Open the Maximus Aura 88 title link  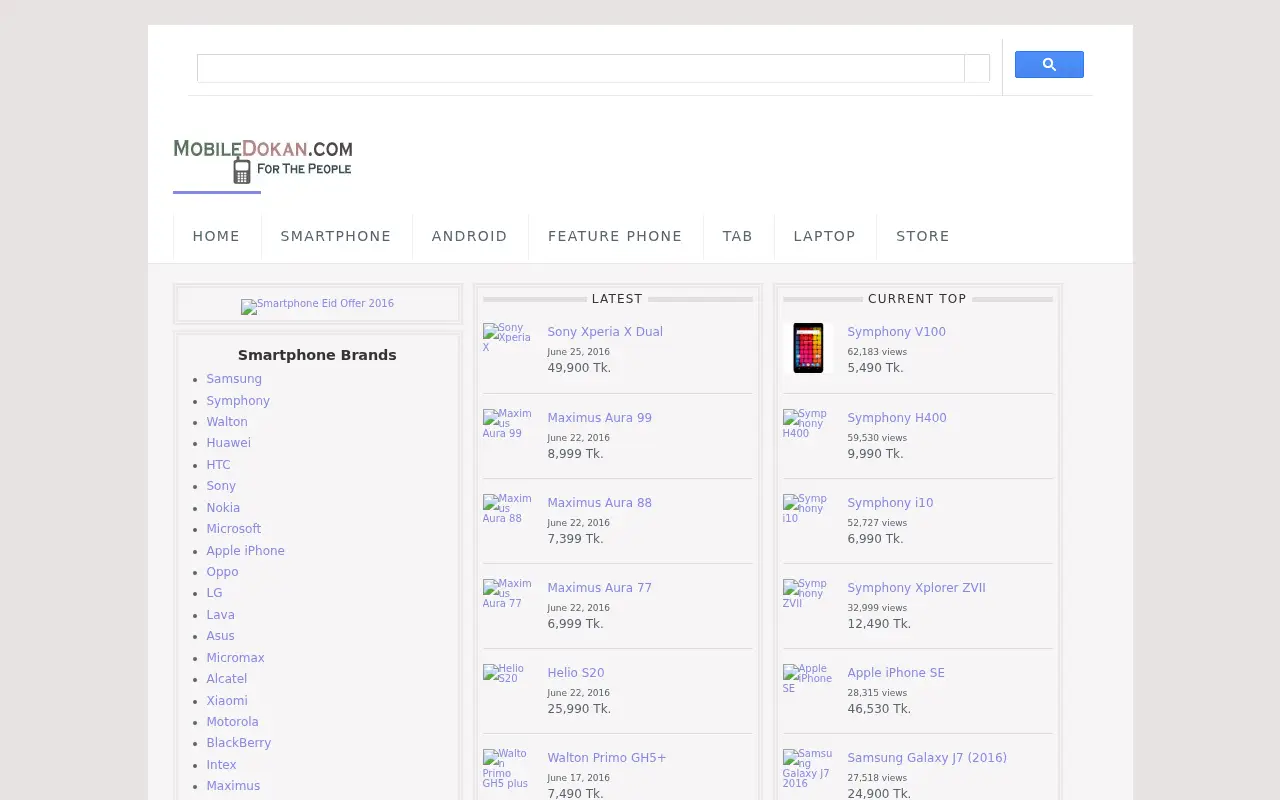point(599,503)
